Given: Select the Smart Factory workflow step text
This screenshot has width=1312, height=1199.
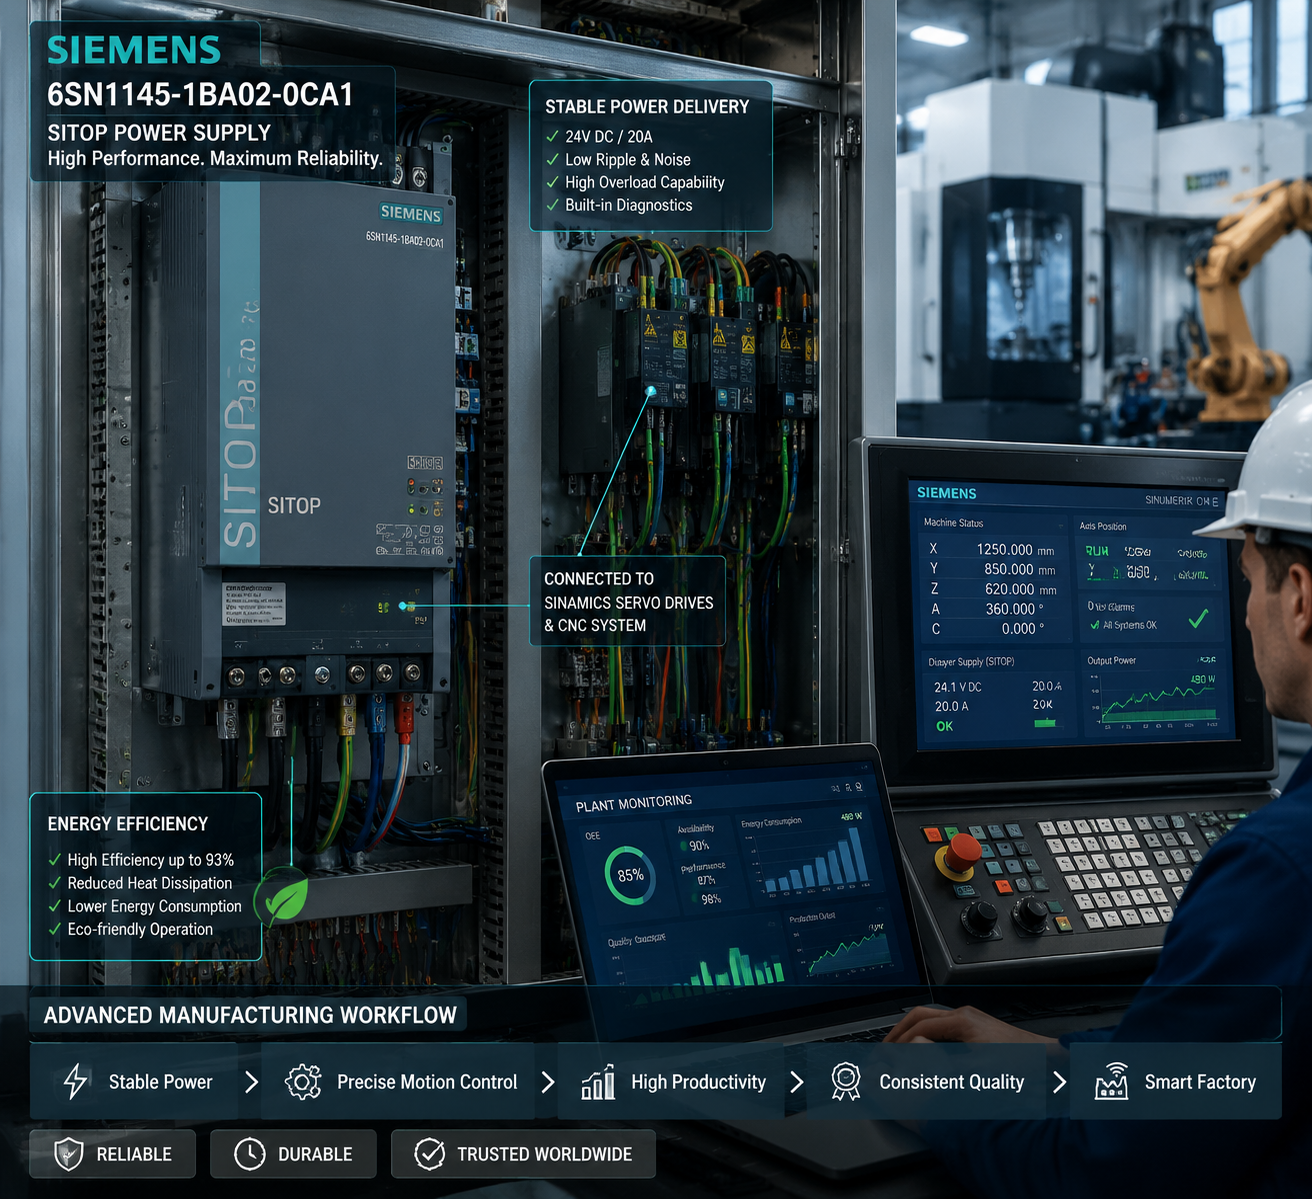Looking at the screenshot, I should click(x=1200, y=1082).
